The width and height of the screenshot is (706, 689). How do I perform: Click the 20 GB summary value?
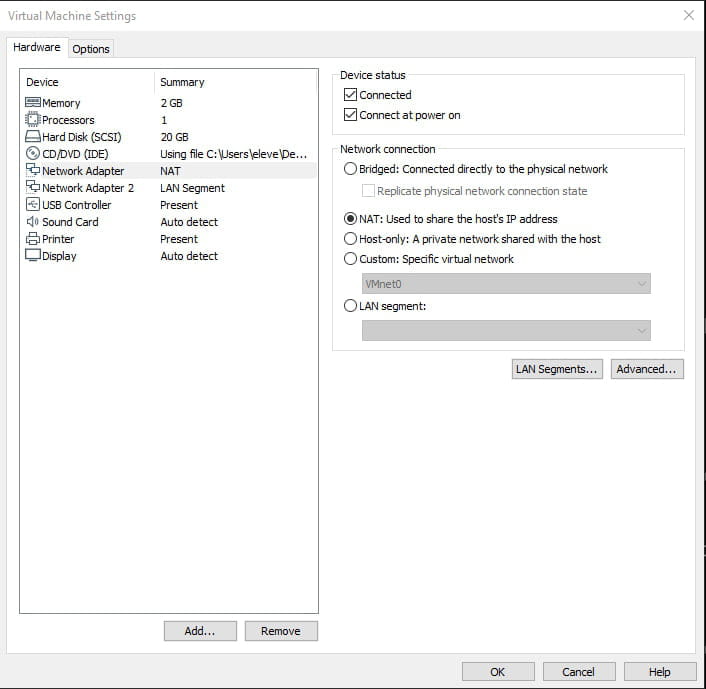(175, 137)
